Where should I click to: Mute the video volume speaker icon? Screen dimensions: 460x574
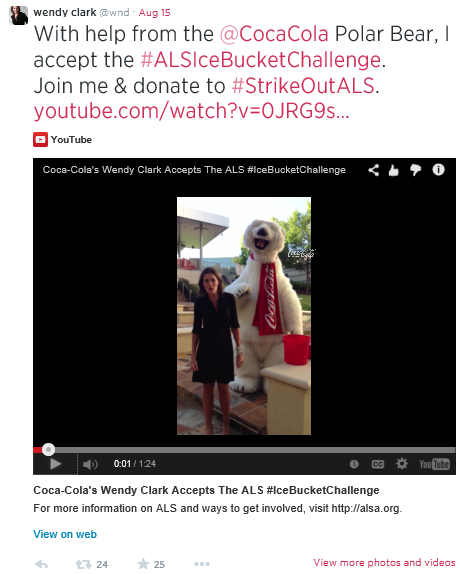tap(90, 464)
